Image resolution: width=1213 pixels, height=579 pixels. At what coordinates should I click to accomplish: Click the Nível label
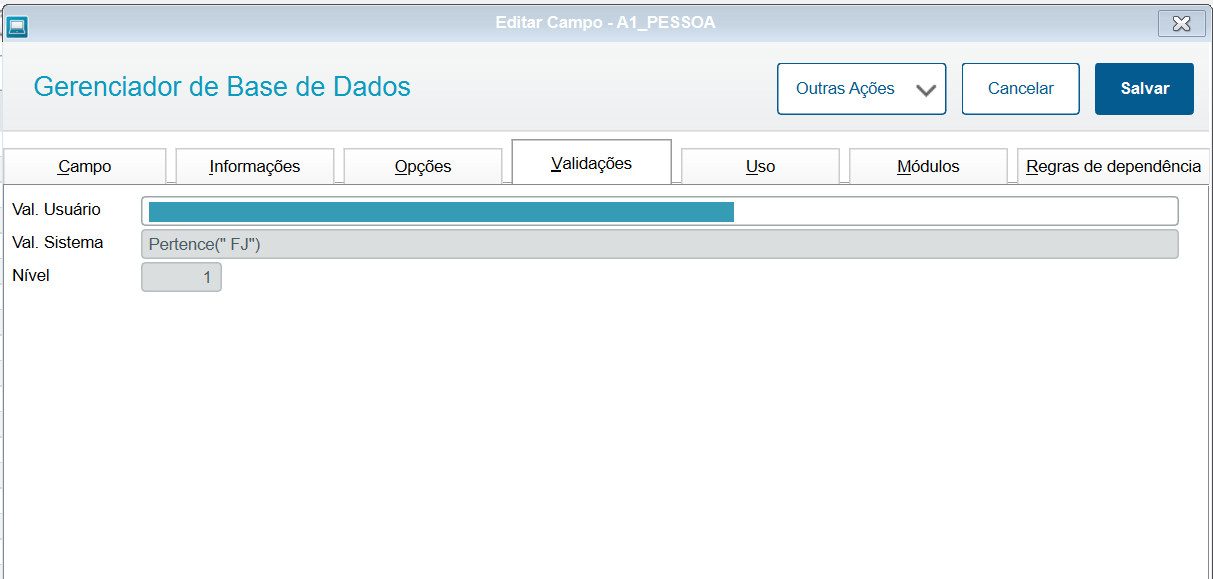click(31, 276)
